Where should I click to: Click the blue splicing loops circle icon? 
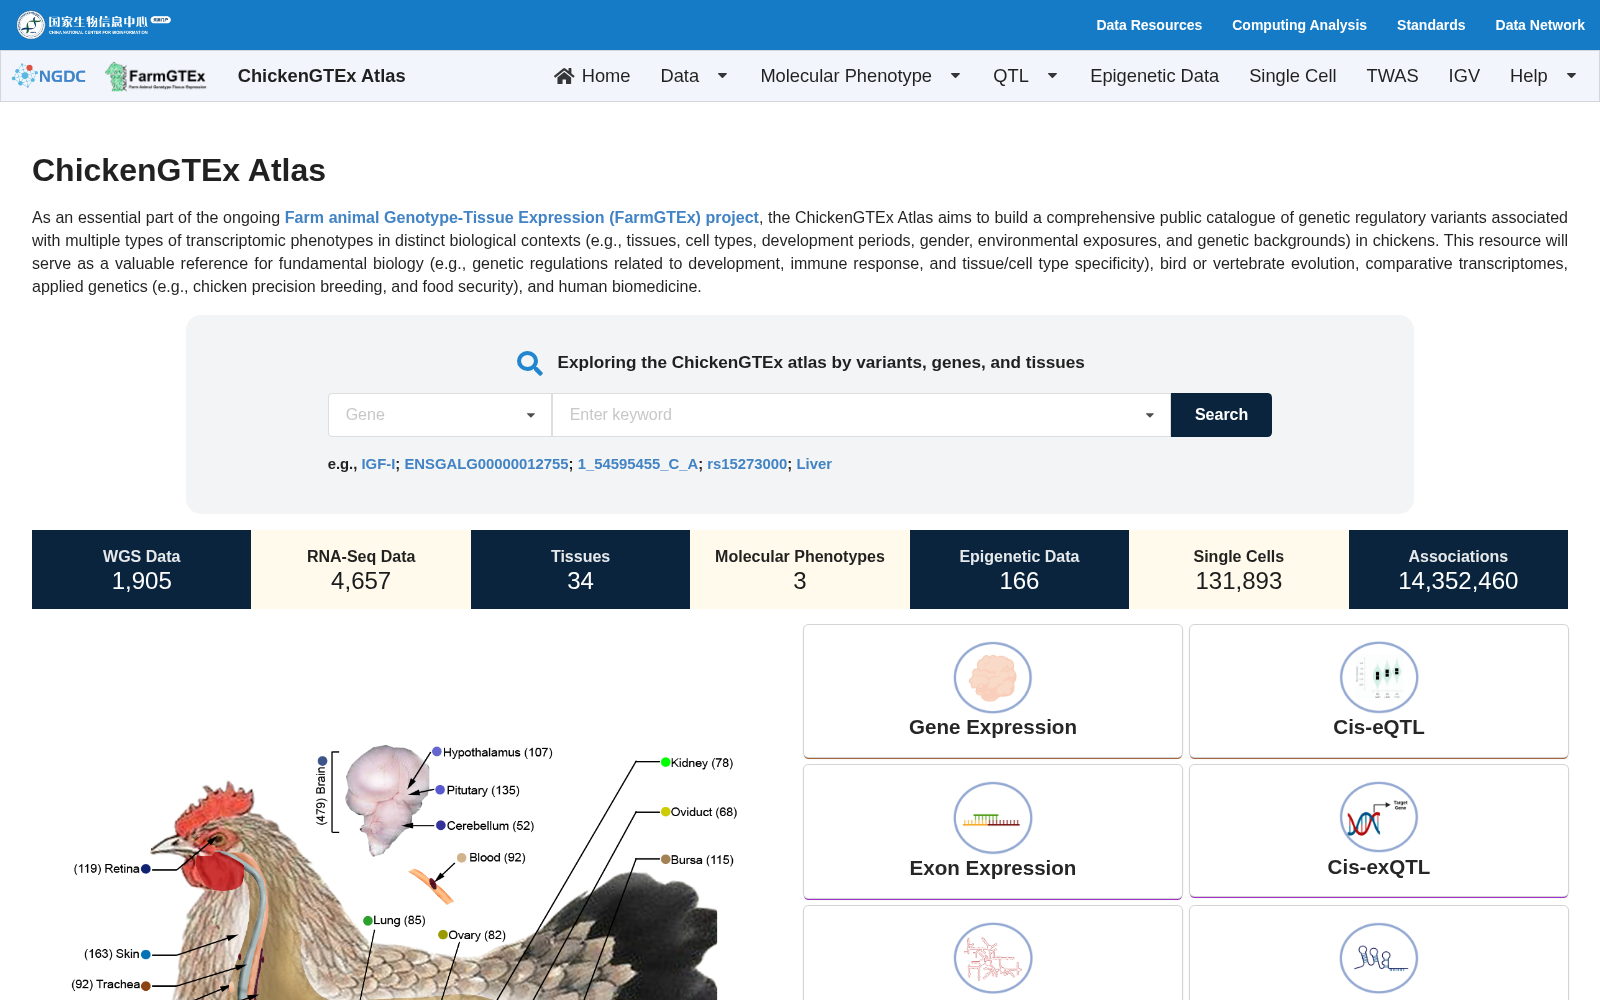click(1379, 958)
